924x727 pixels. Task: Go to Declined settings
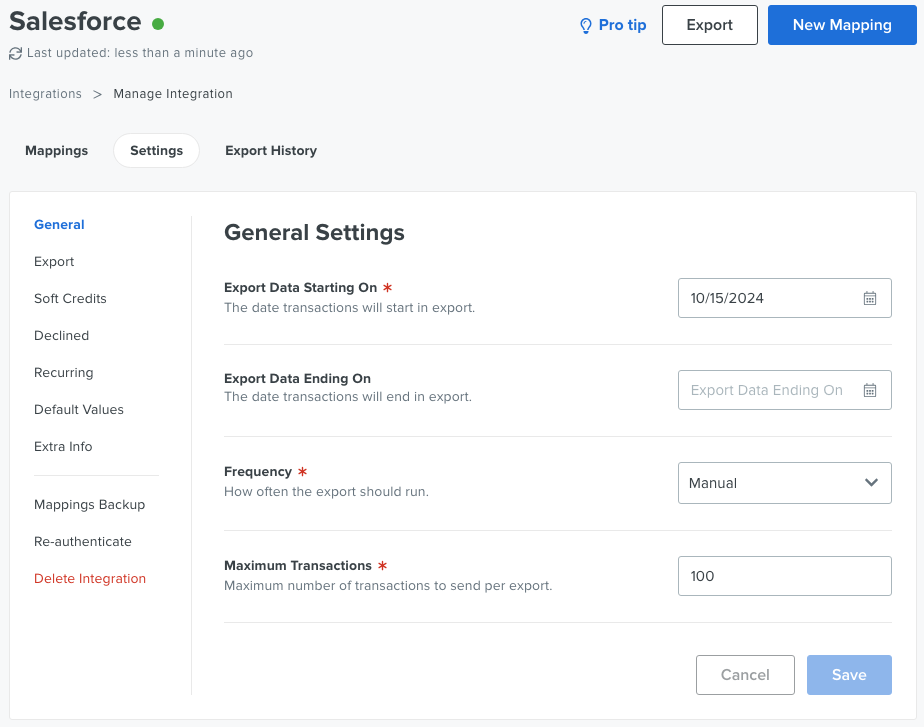click(61, 336)
